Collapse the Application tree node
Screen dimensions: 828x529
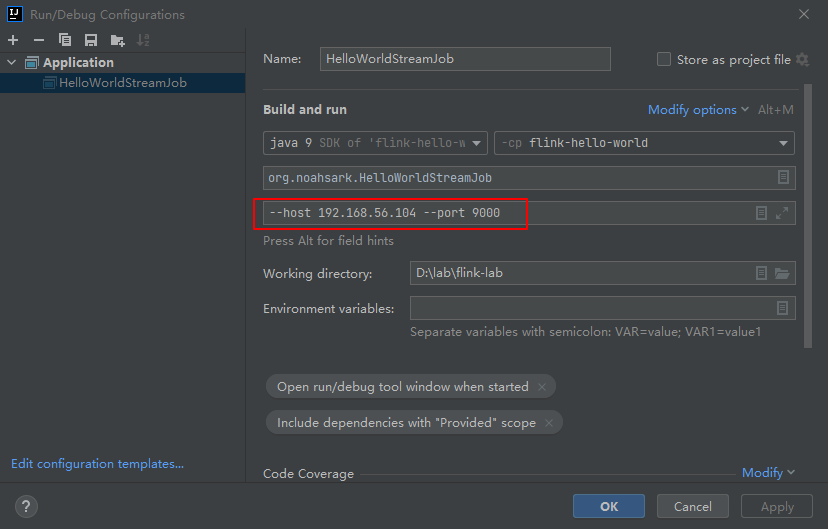[x=12, y=62]
